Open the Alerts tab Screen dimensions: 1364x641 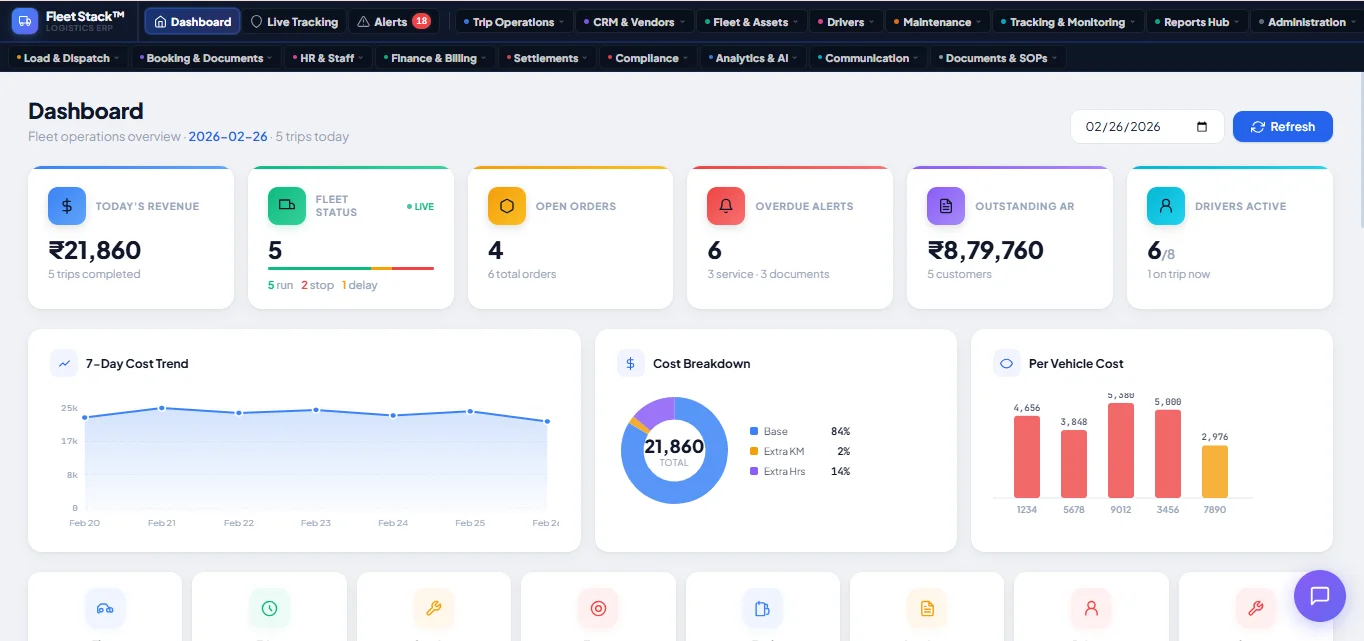394,22
